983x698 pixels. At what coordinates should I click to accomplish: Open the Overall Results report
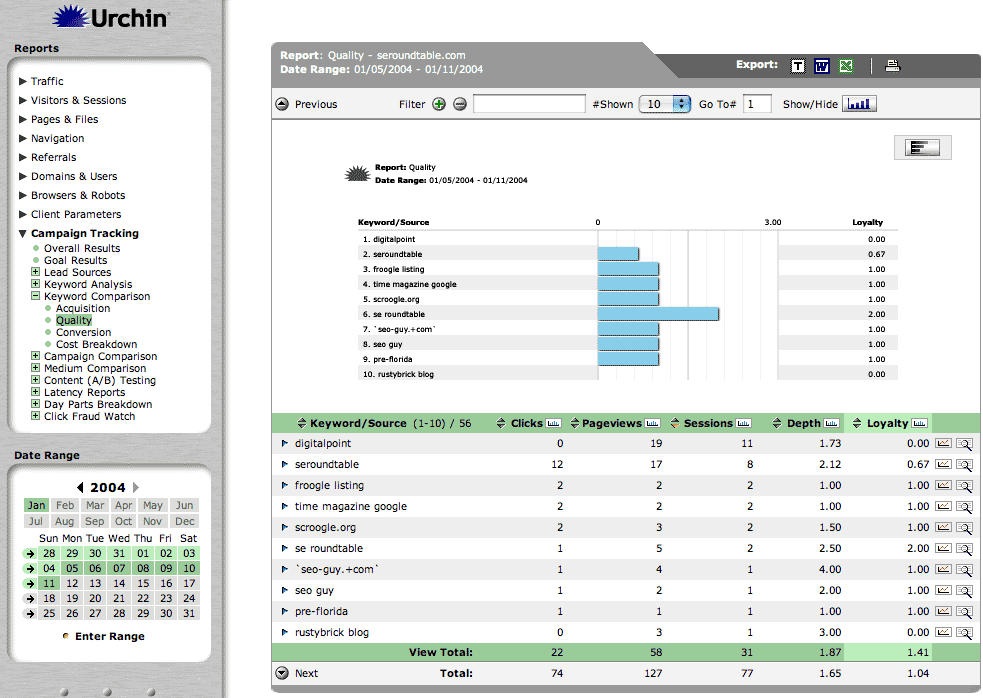point(82,248)
